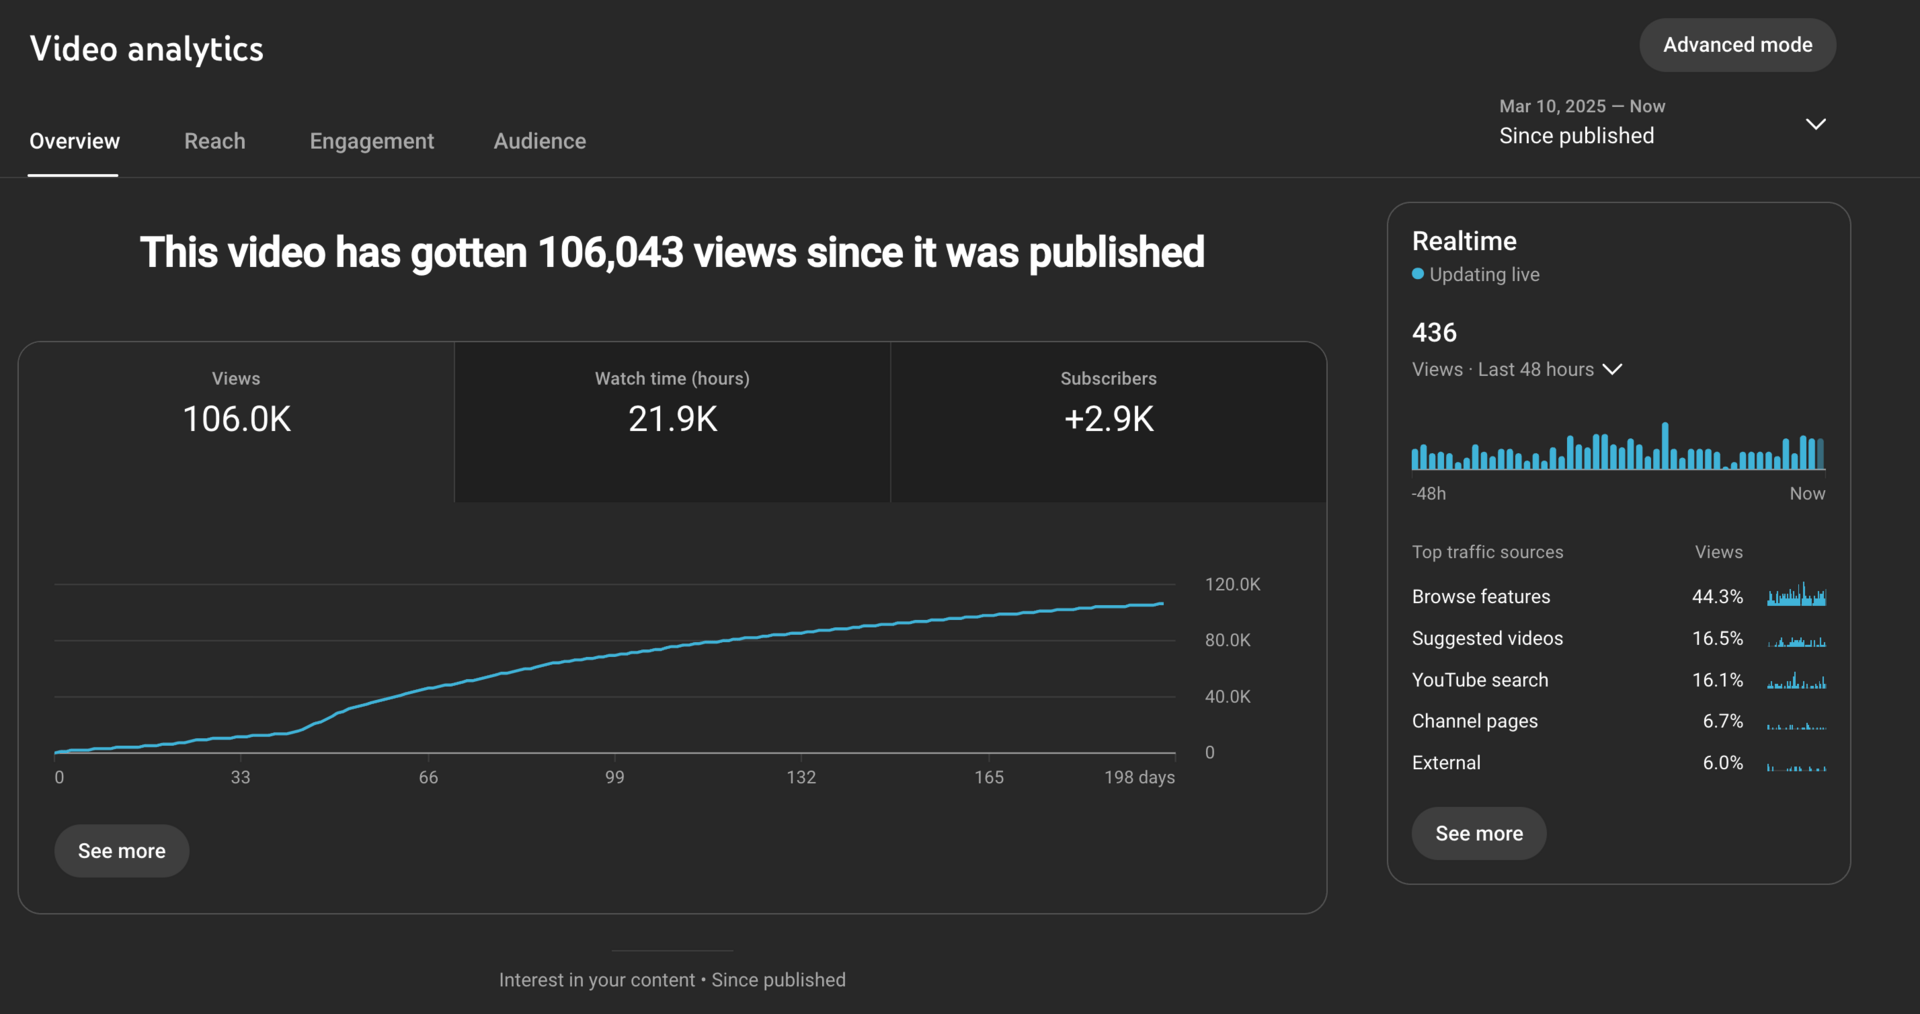Click the Mar 10, 2025 — Now label
The width and height of the screenshot is (1920, 1014).
click(1582, 106)
